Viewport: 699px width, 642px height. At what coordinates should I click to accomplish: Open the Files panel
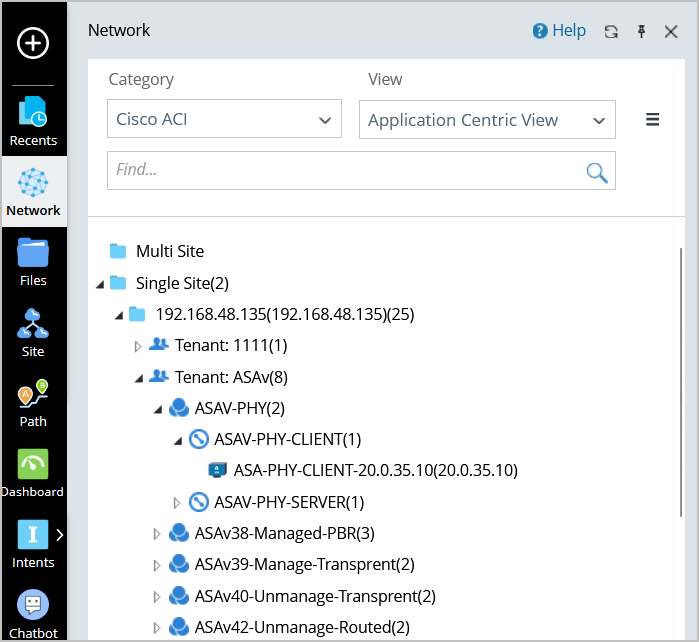33,262
